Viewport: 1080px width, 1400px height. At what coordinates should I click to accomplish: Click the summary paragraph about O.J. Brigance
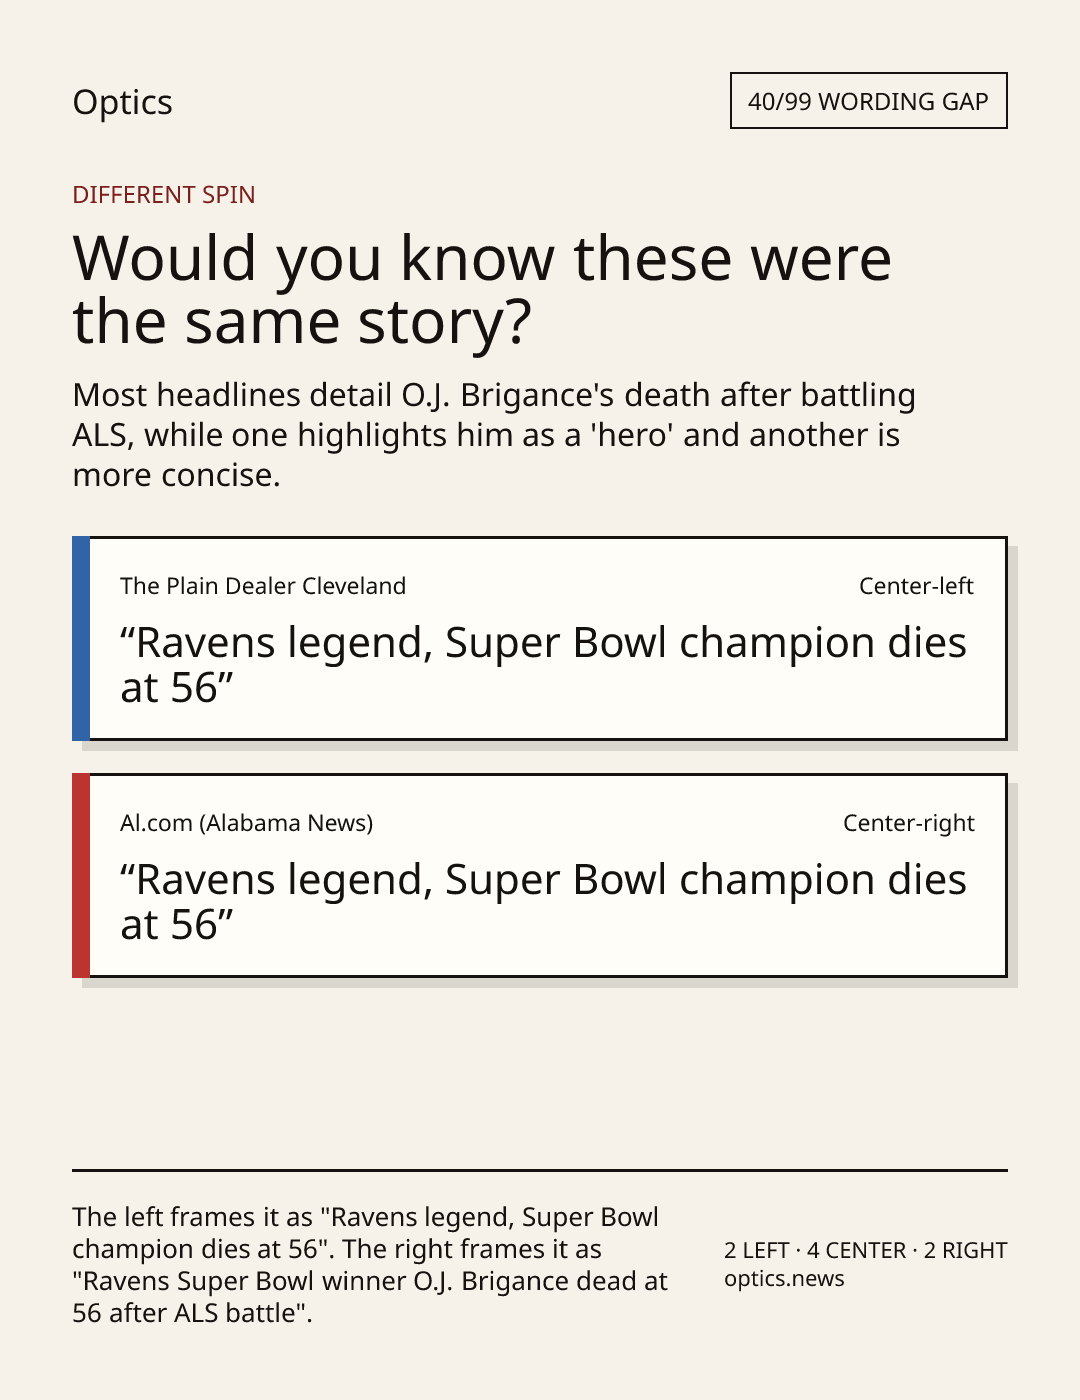coord(494,435)
